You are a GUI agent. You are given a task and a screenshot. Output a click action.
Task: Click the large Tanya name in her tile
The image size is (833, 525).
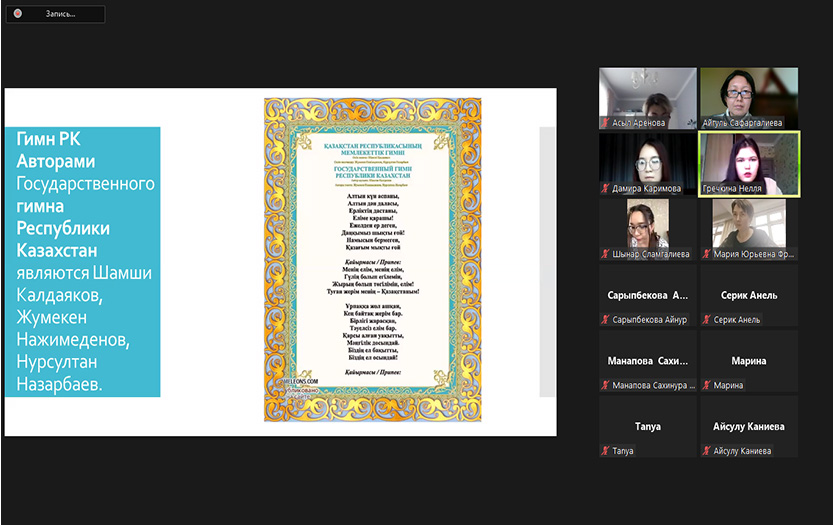click(647, 427)
